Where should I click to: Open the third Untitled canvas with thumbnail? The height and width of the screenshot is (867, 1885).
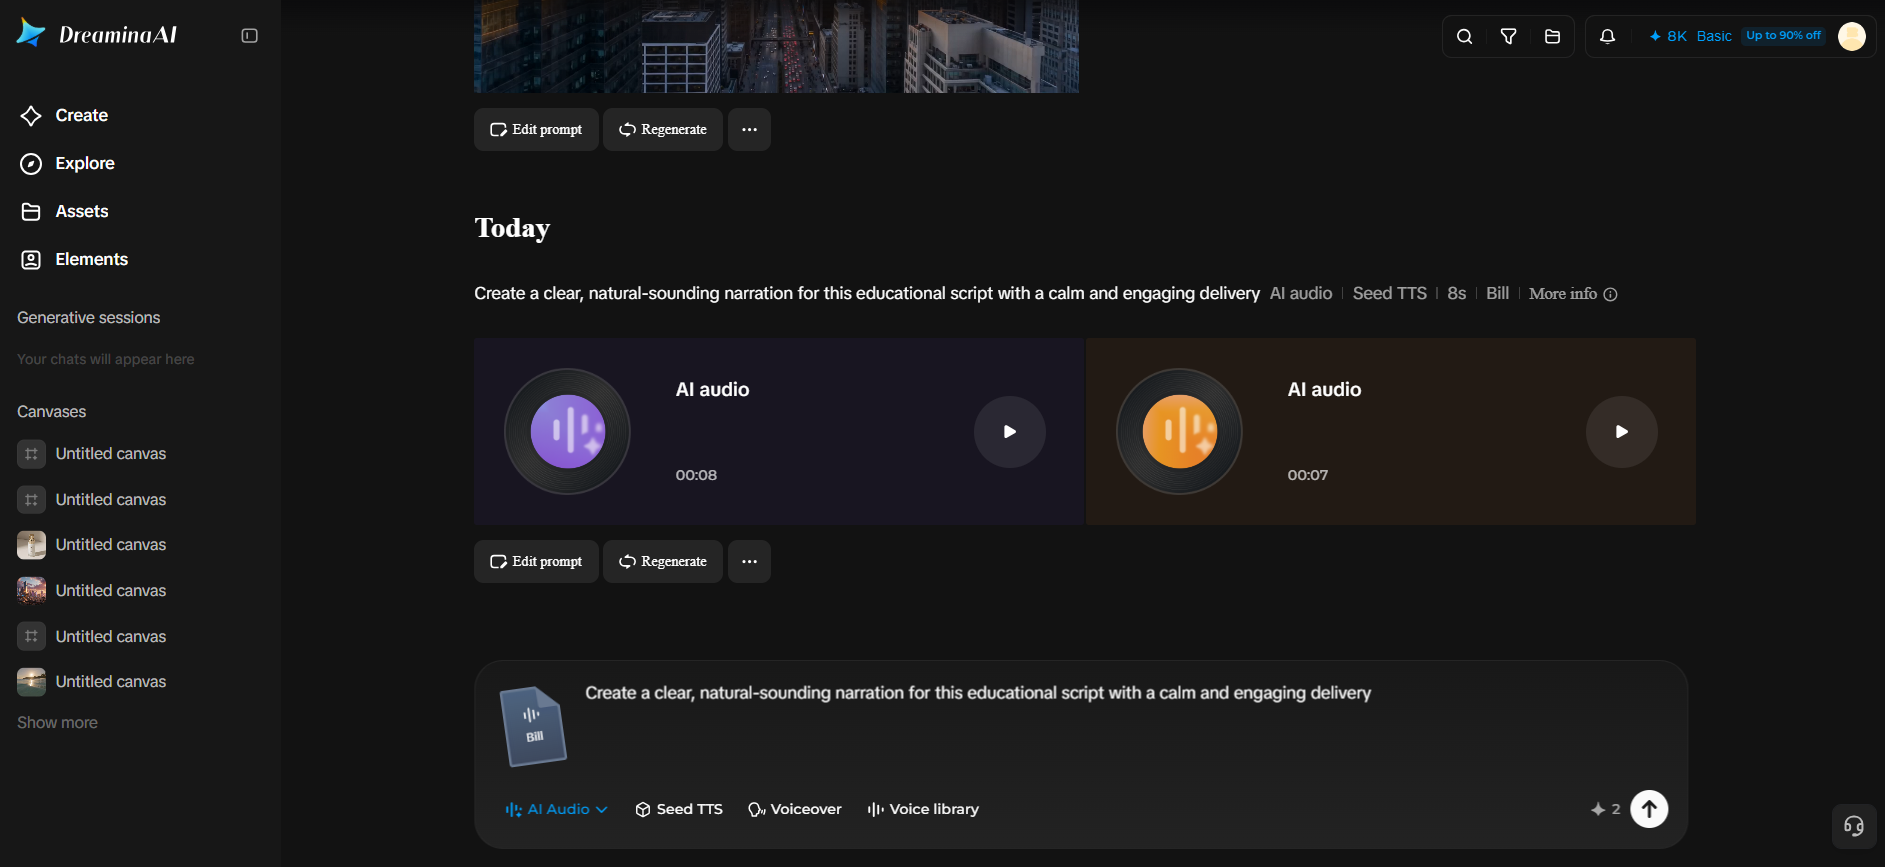92,545
